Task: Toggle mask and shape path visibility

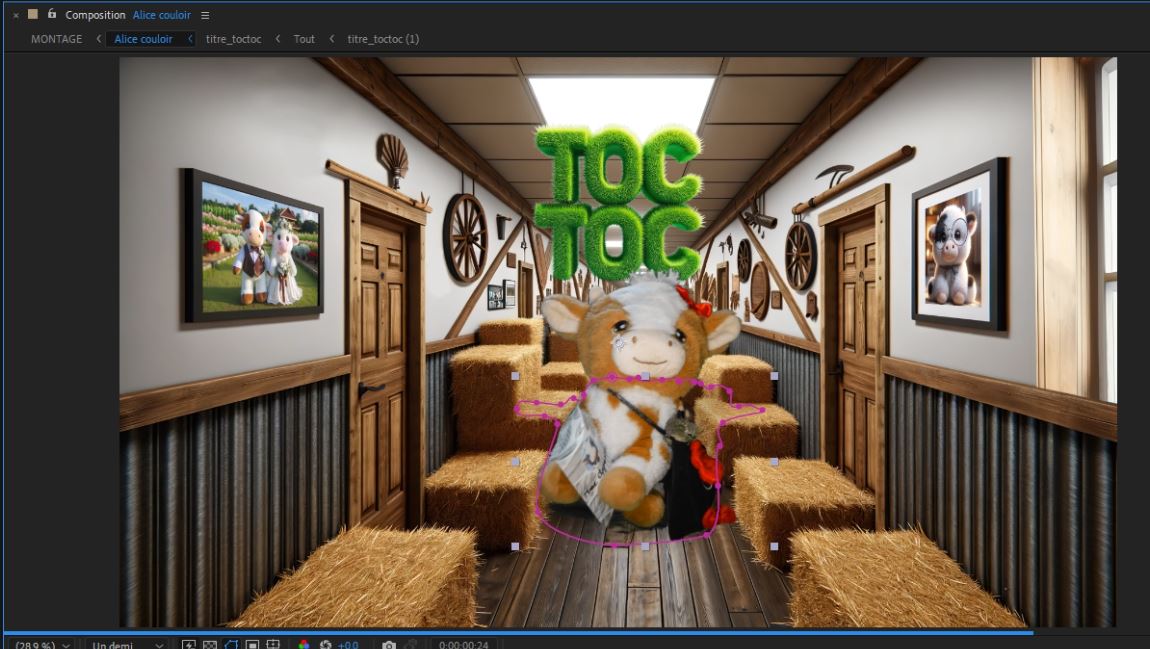Action: coord(231,644)
